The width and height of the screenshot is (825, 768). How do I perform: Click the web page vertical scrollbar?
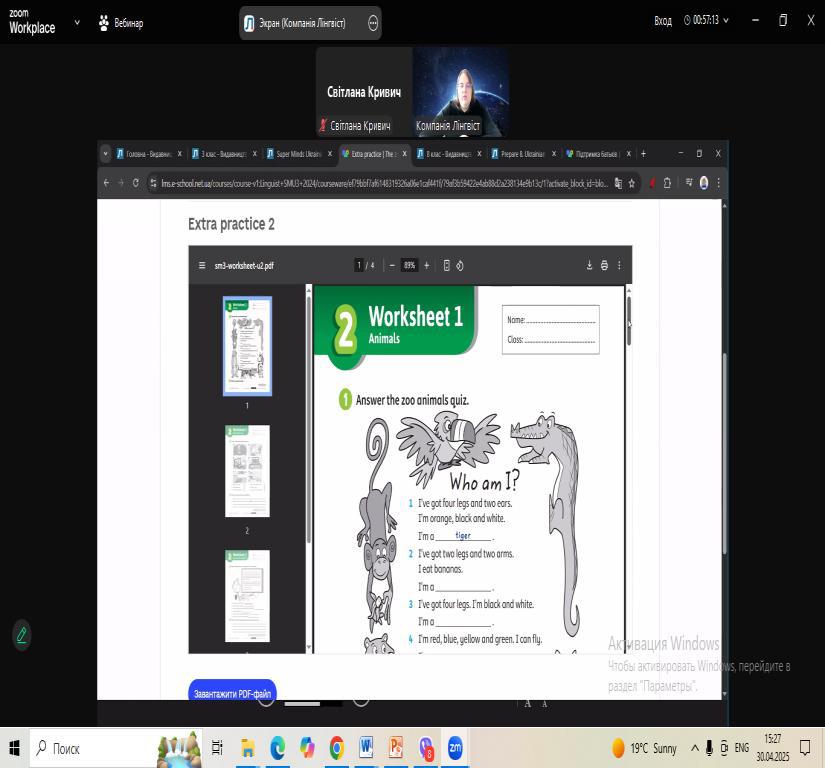pos(725,452)
